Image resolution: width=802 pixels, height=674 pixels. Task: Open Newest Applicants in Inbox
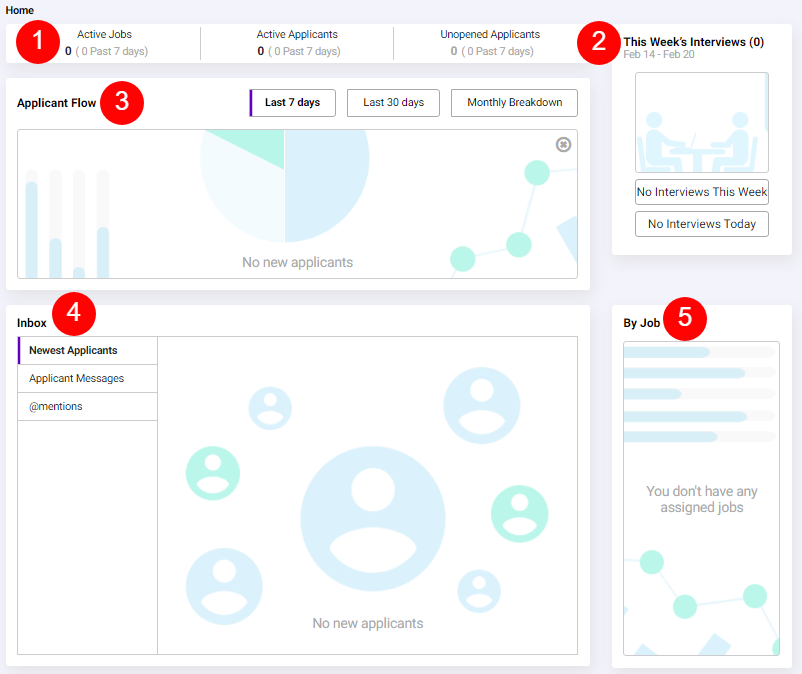coord(87,350)
